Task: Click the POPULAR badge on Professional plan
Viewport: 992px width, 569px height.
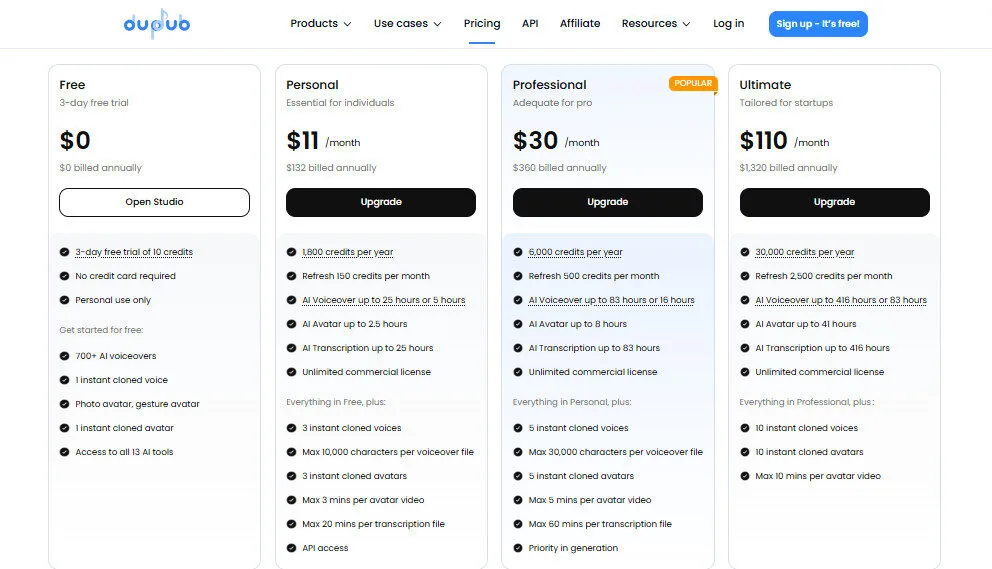Action: 693,83
